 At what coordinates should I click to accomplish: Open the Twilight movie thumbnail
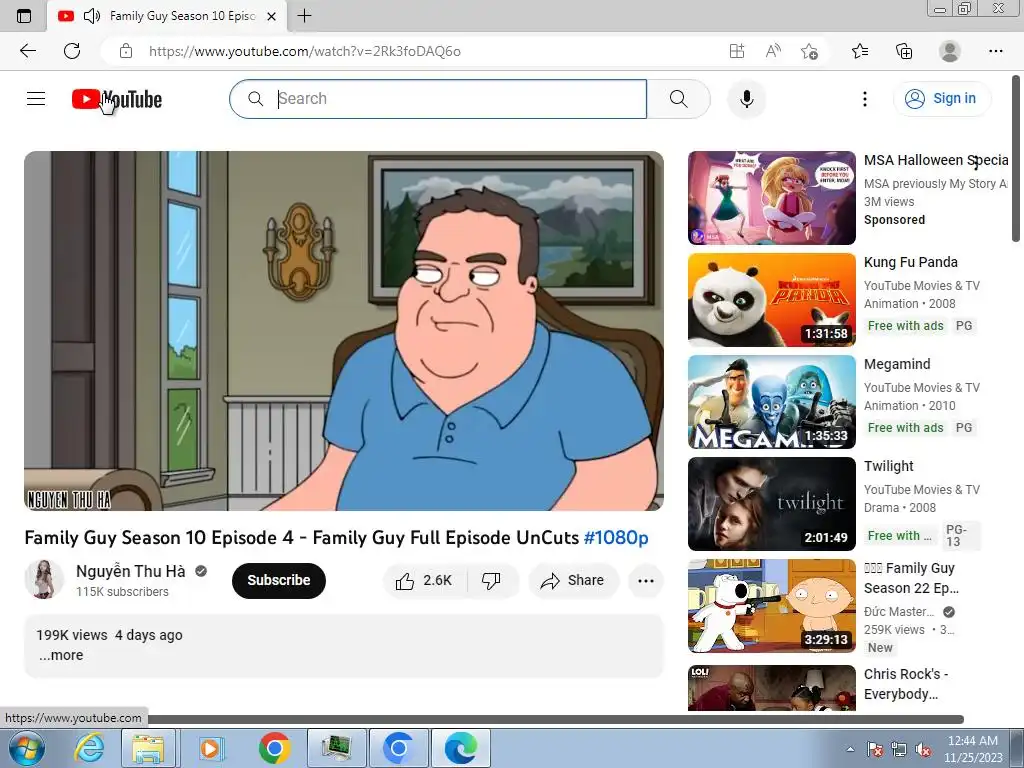[771, 504]
